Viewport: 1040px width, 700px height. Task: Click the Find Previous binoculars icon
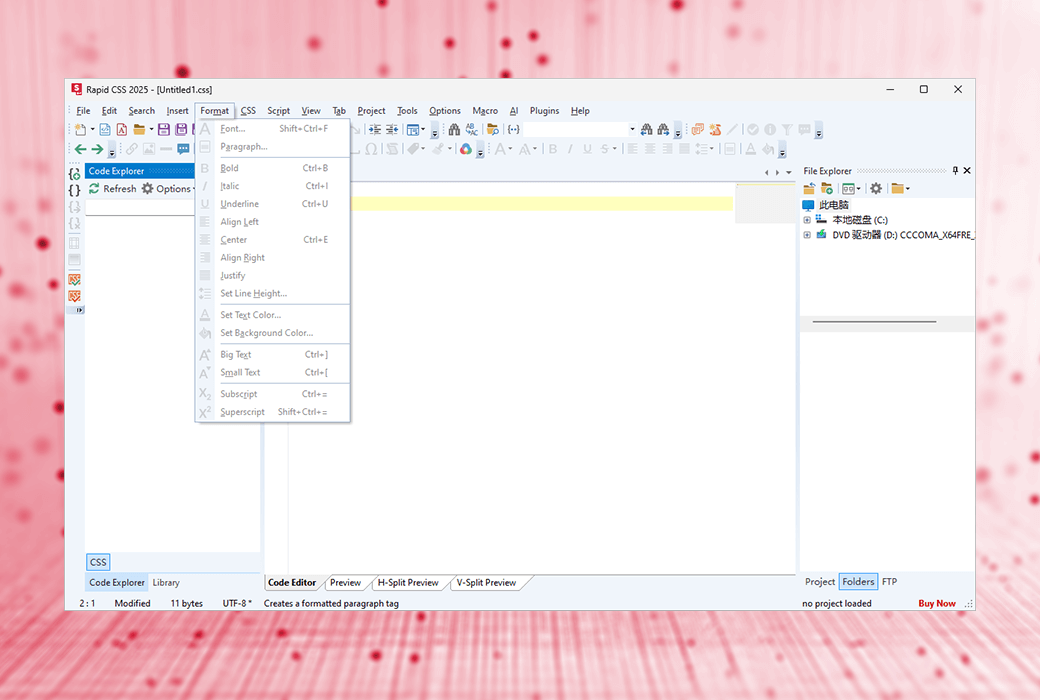click(x=646, y=129)
